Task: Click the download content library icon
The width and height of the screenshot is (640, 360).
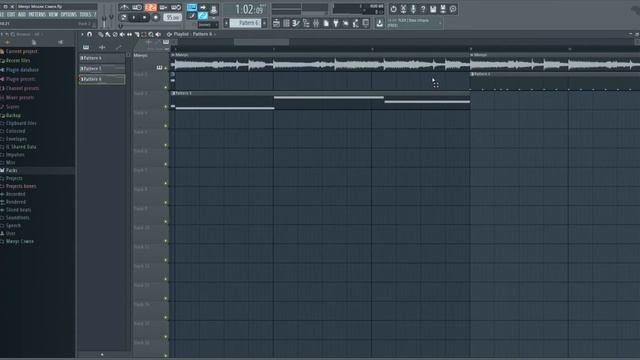Action: (x=380, y=23)
